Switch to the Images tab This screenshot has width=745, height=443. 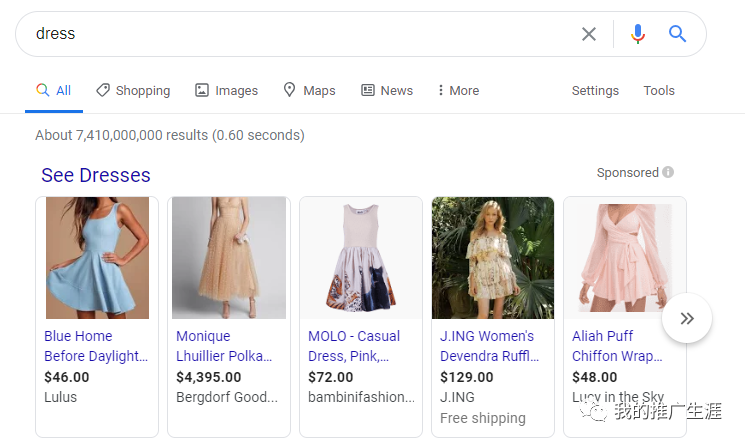(x=227, y=90)
